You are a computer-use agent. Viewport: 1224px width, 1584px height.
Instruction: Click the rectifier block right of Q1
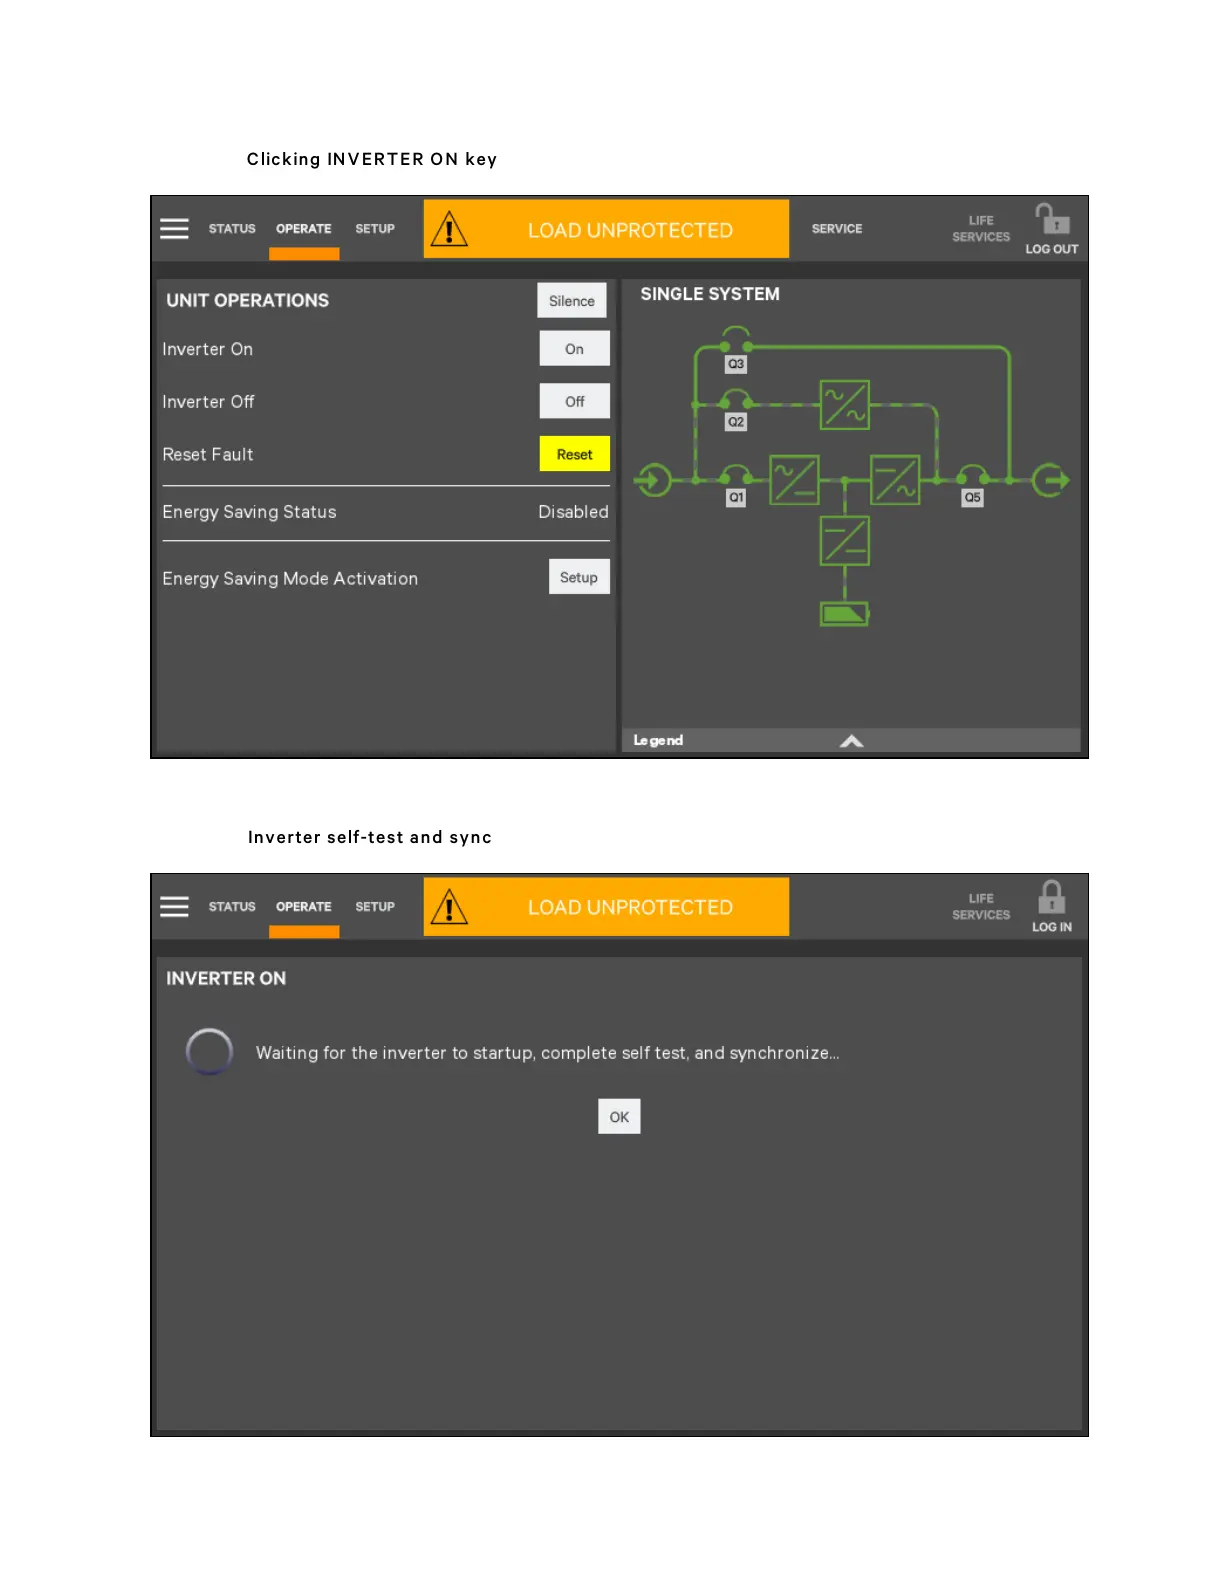pos(794,480)
